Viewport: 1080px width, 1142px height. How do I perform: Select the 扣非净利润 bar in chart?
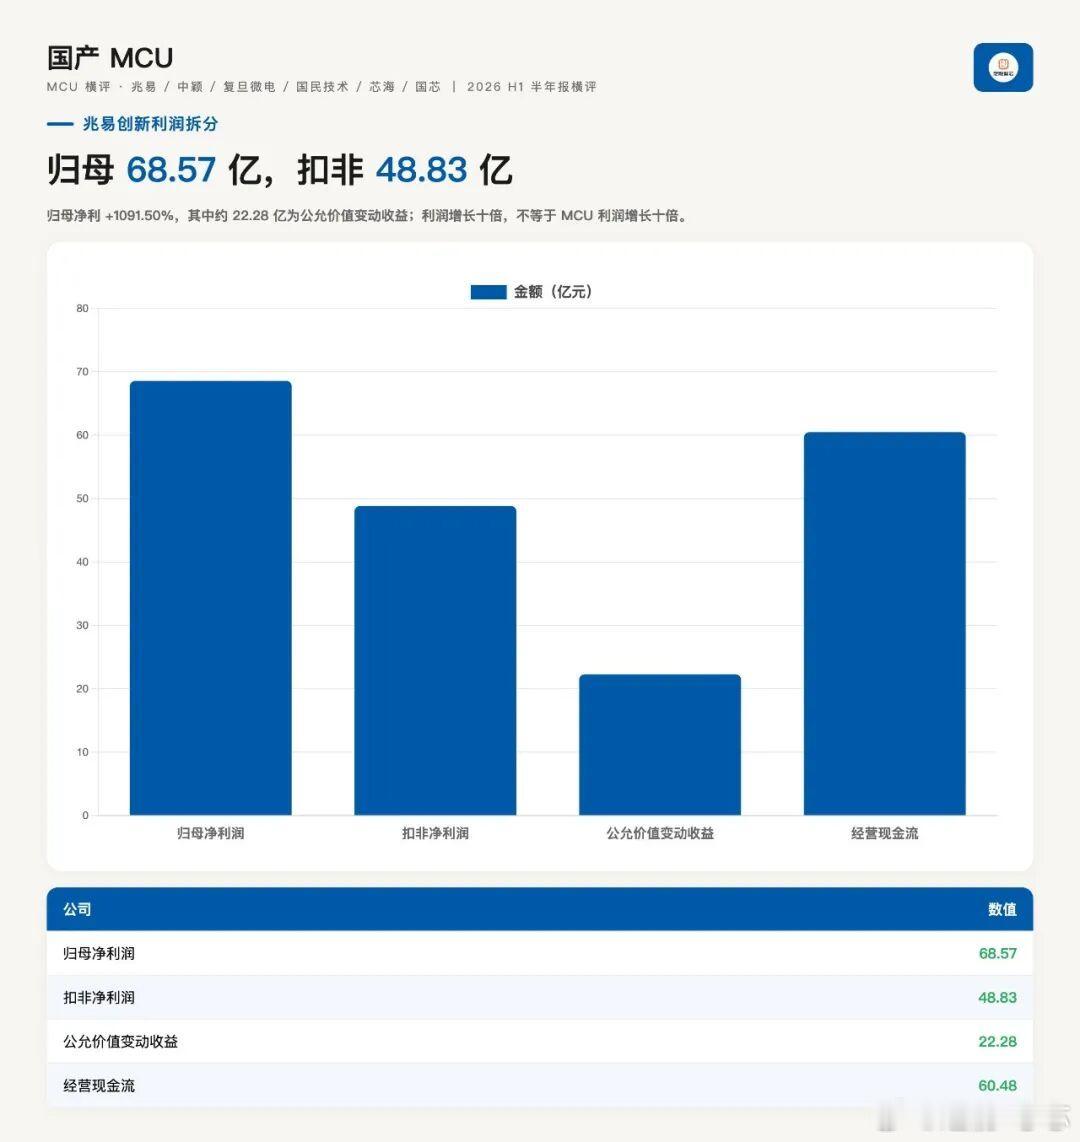click(435, 661)
